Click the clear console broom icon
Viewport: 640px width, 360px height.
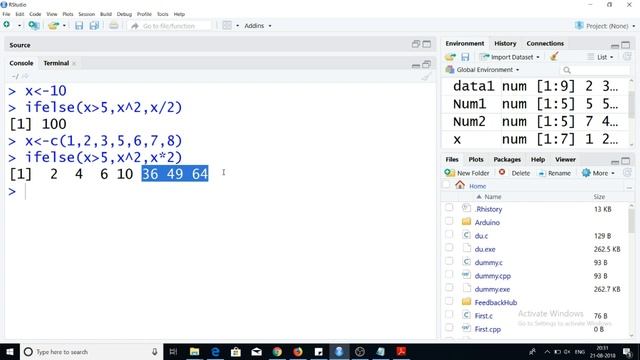tap(426, 76)
